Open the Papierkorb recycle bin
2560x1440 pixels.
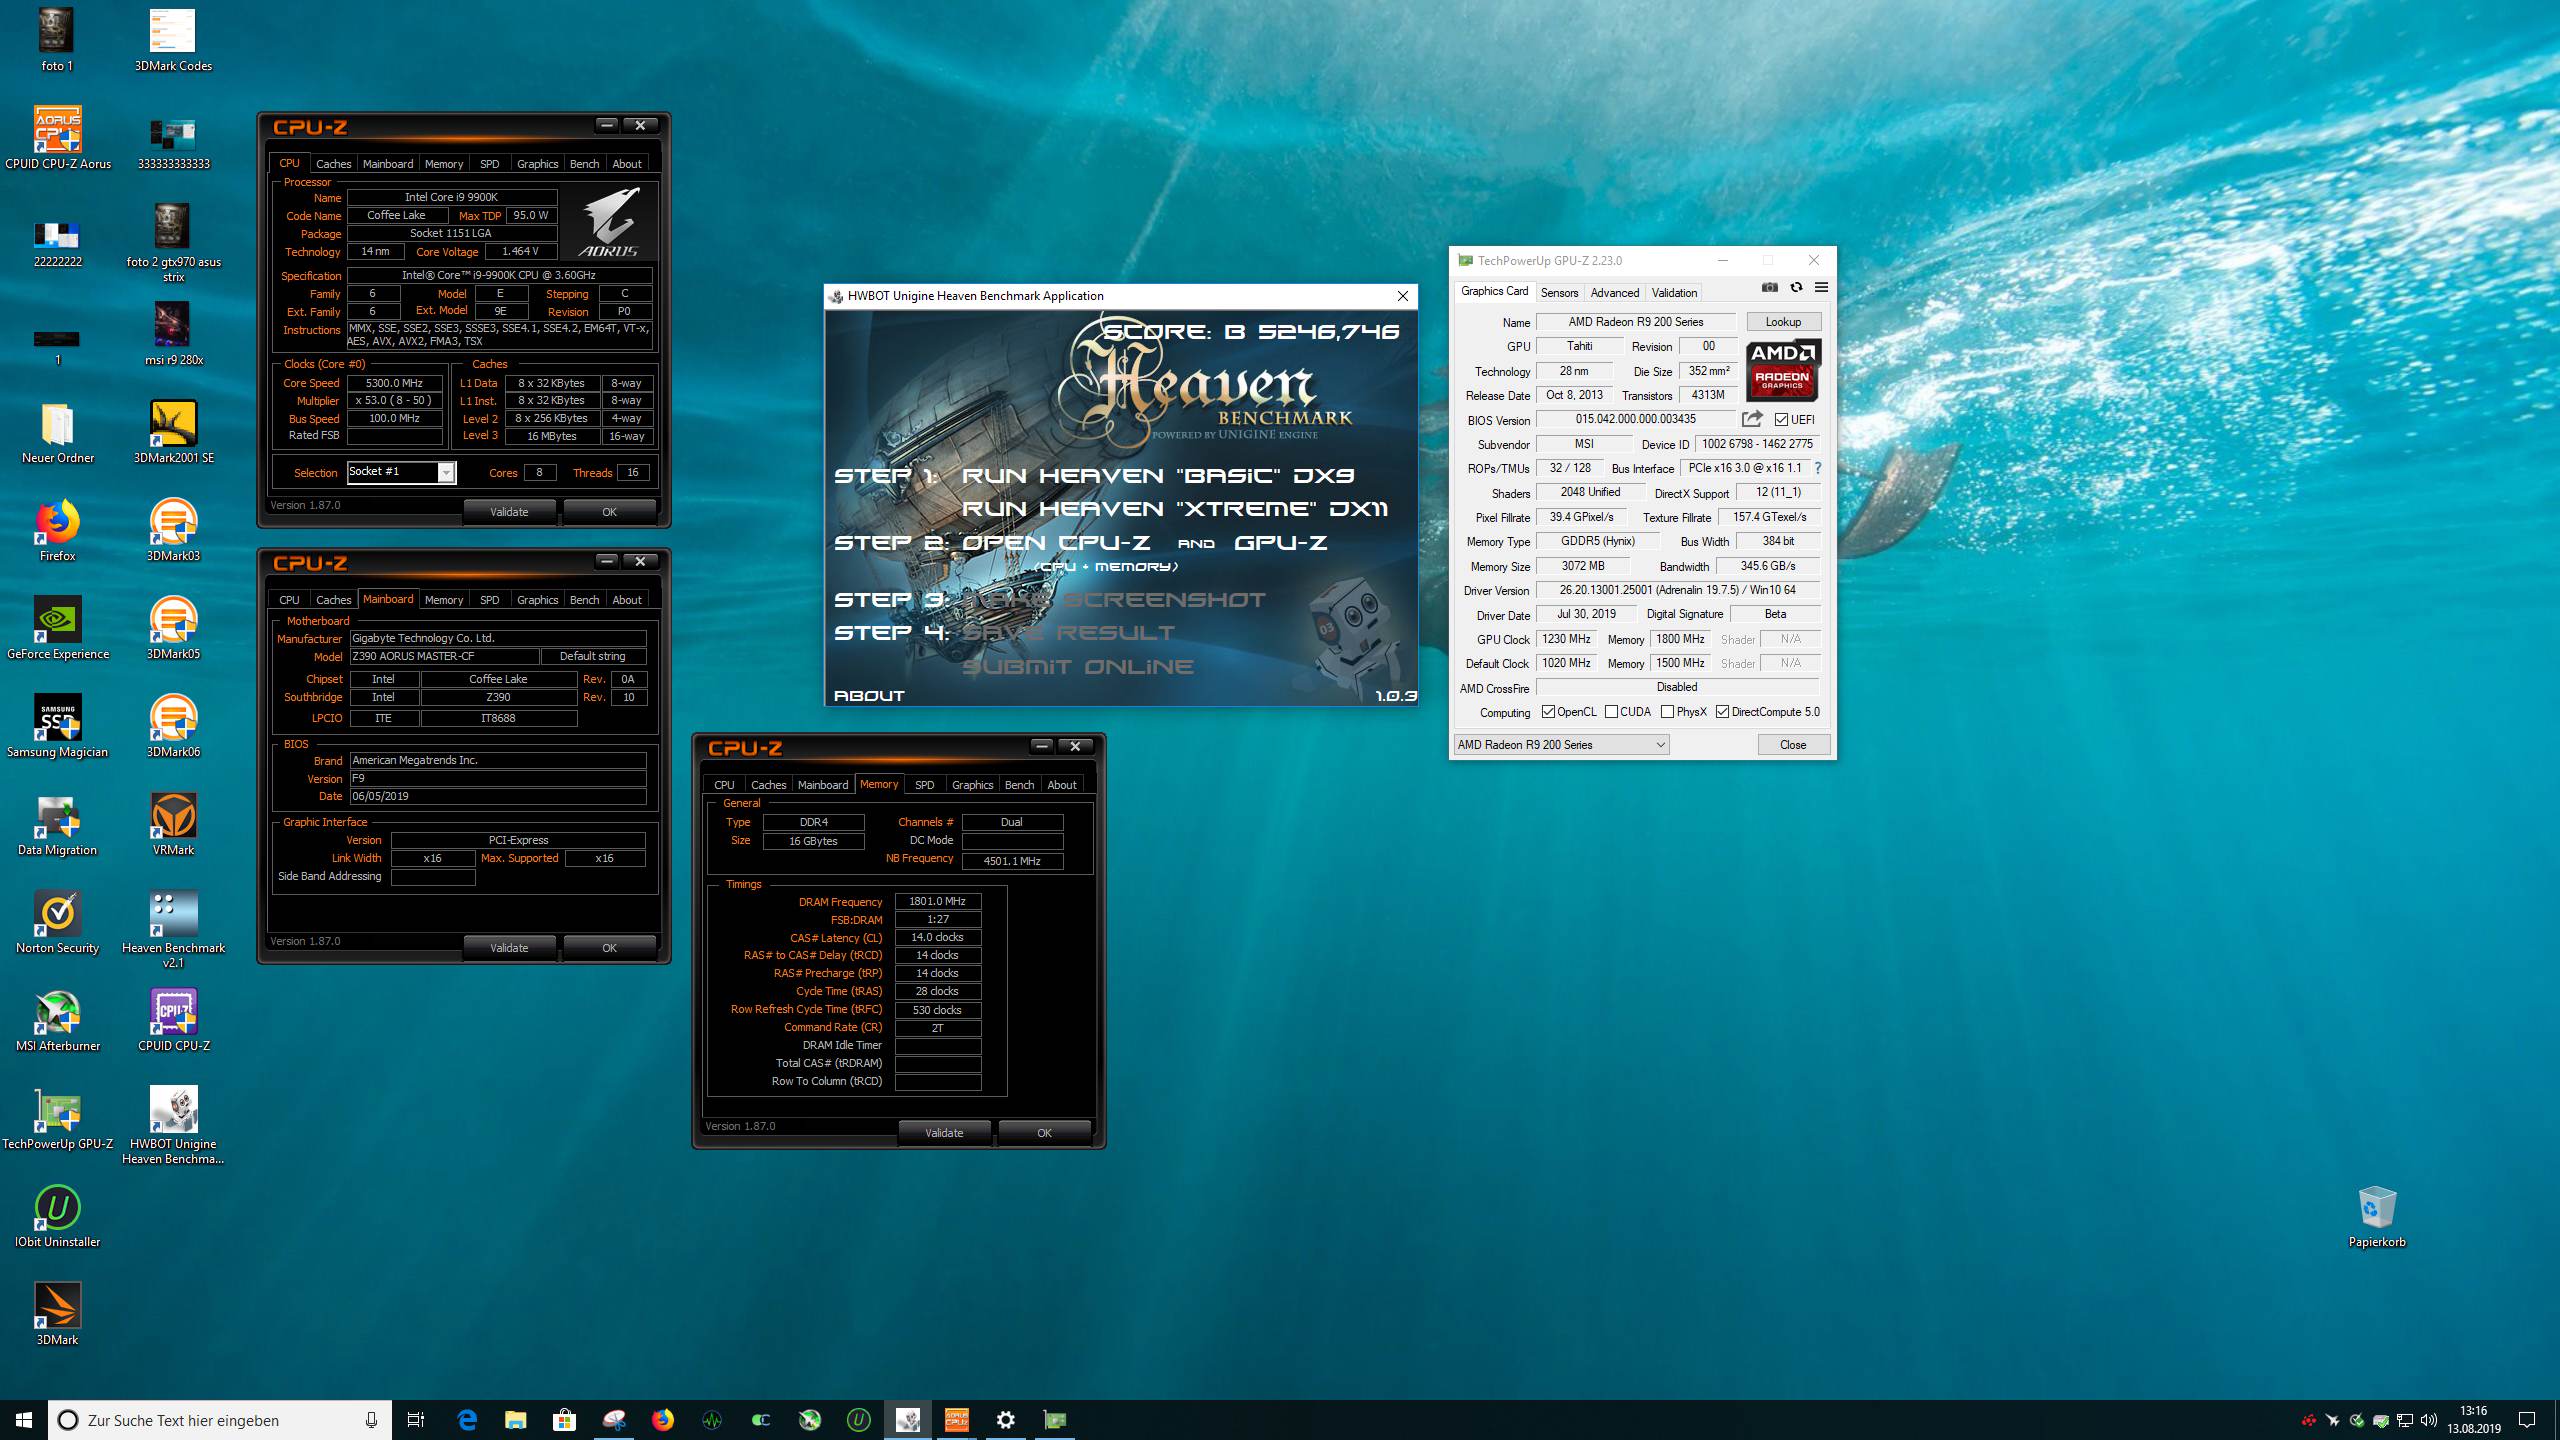pos(2377,1216)
